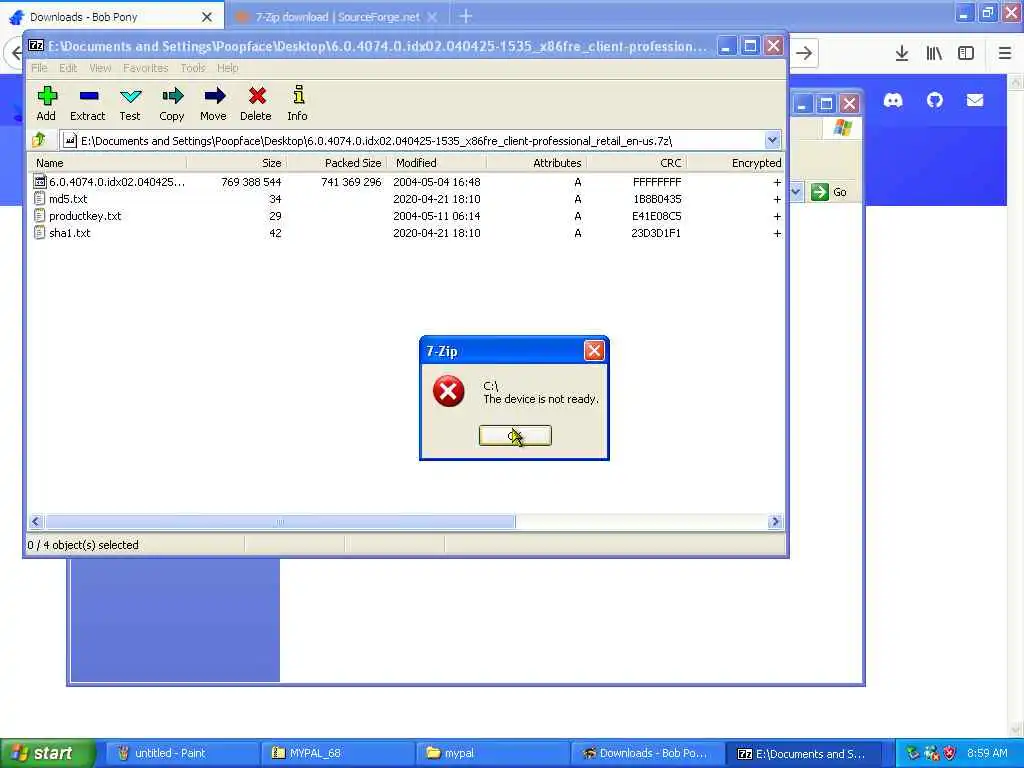
Task: Click the red shield system tray icon
Action: pos(949,754)
